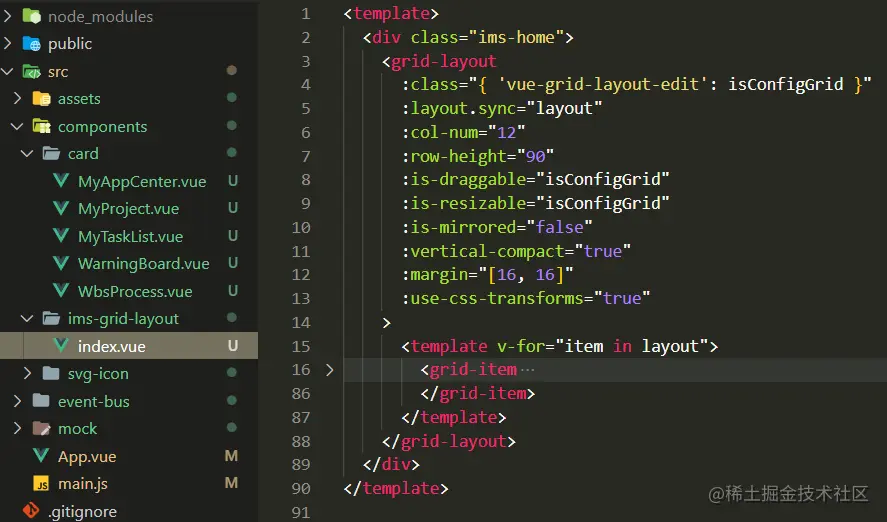Open .gitignore file

[x=83, y=511]
